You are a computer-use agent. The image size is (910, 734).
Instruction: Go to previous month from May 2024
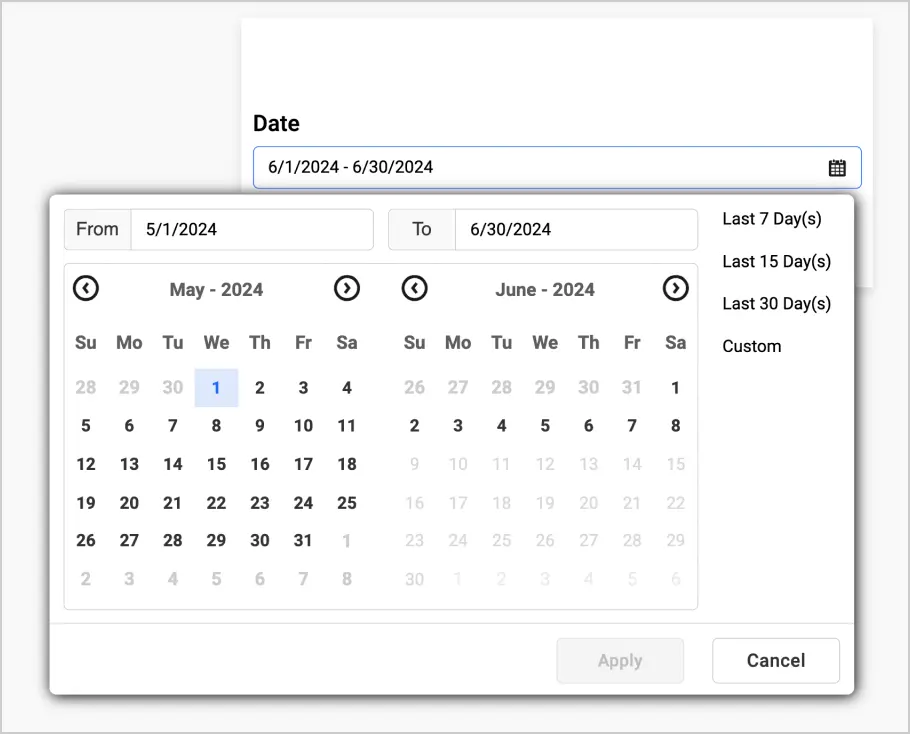(x=86, y=289)
